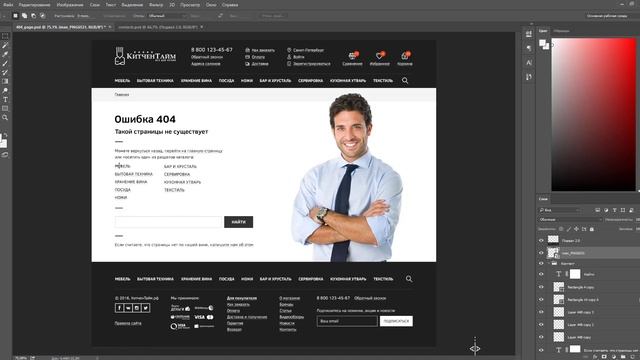The height and width of the screenshot is (360, 640).
Task: Open the layer opacity control
Action: 638,220
